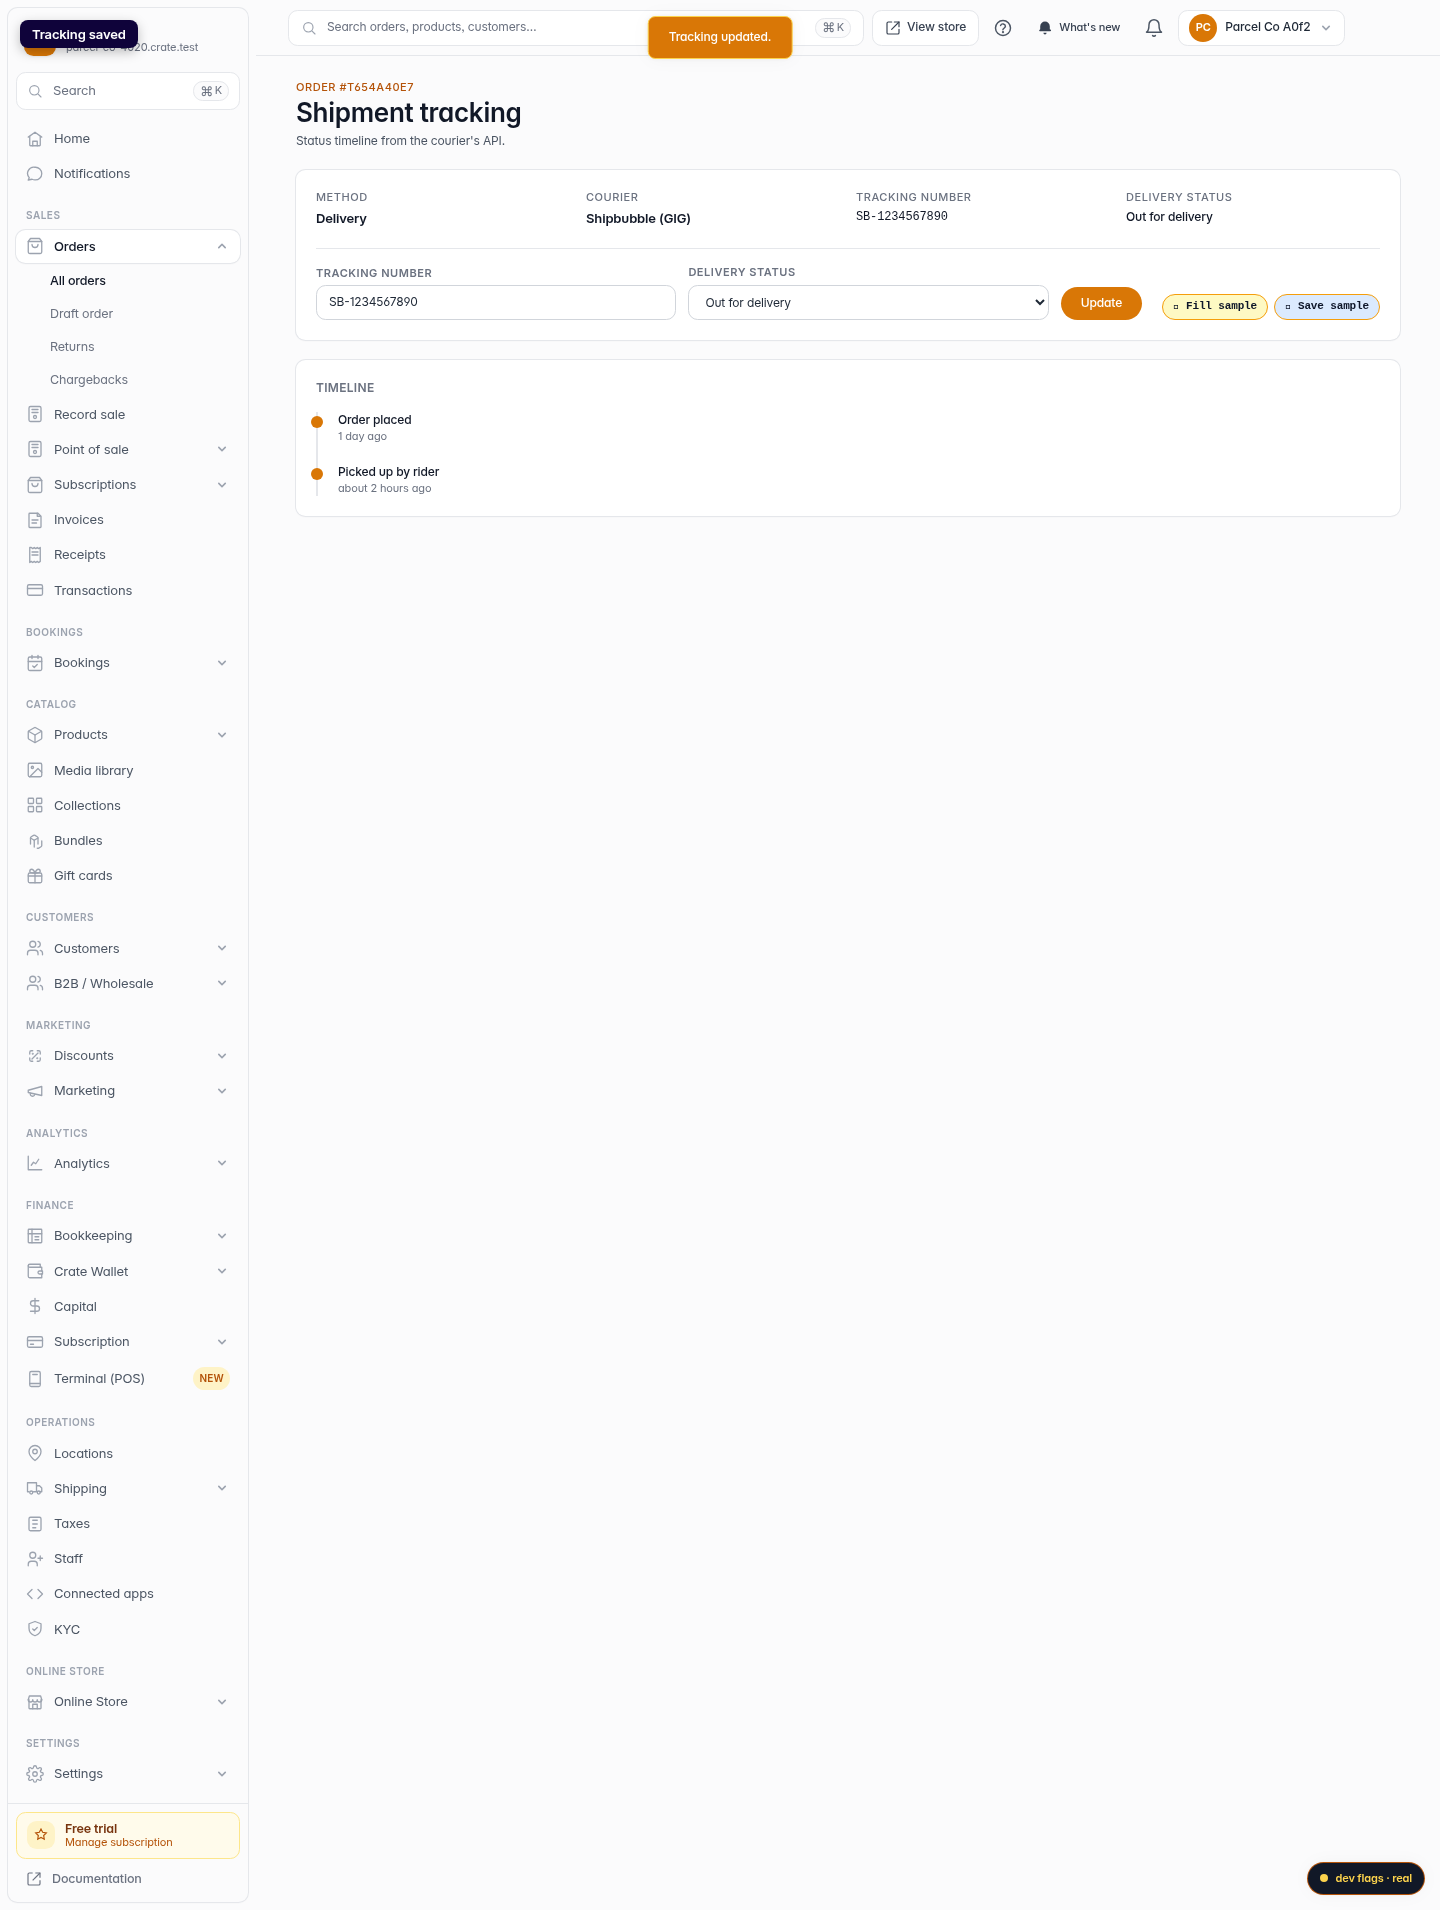Click the Locations pin icon
This screenshot has width=1440, height=1910.
pos(35,1453)
